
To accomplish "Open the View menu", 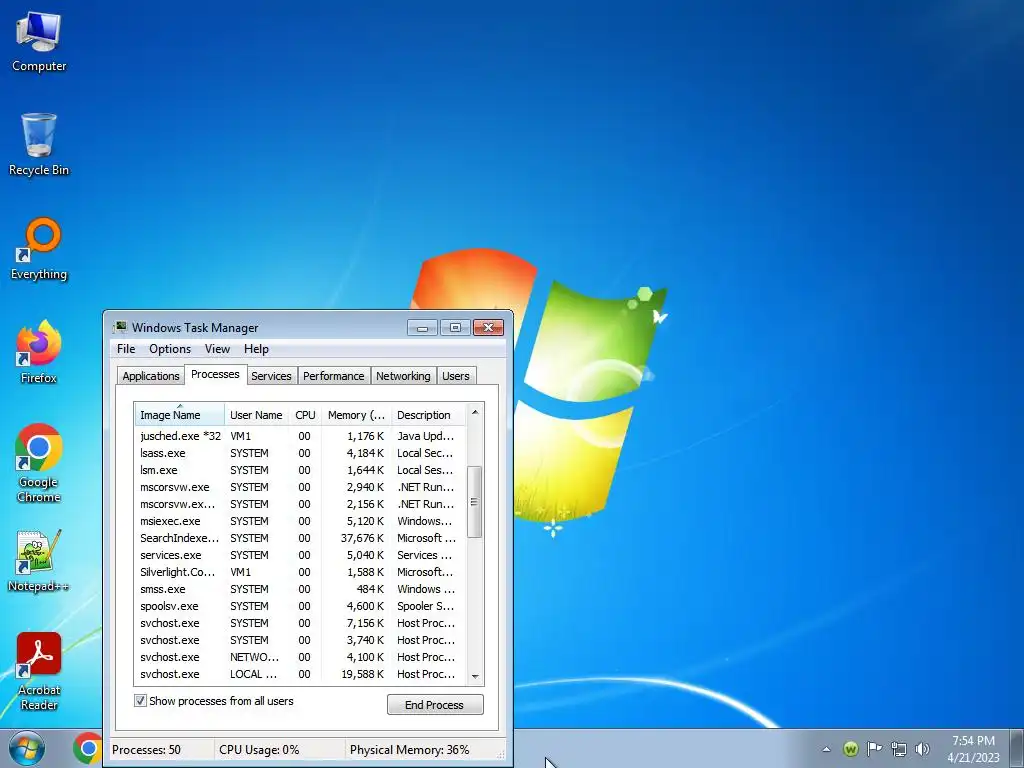I will pos(217,349).
